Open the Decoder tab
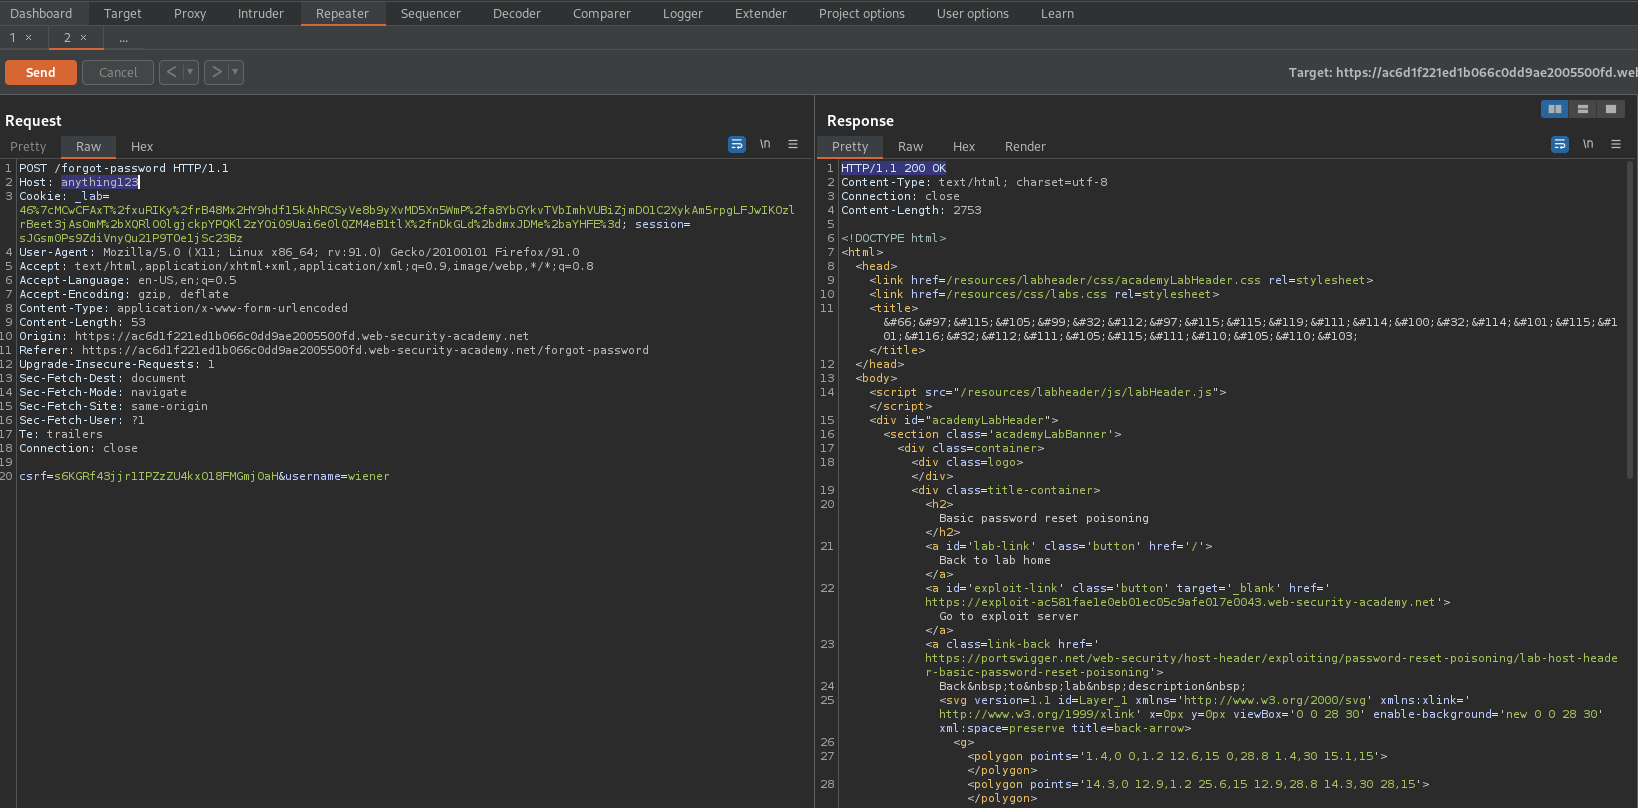This screenshot has height=808, width=1638. click(x=517, y=13)
